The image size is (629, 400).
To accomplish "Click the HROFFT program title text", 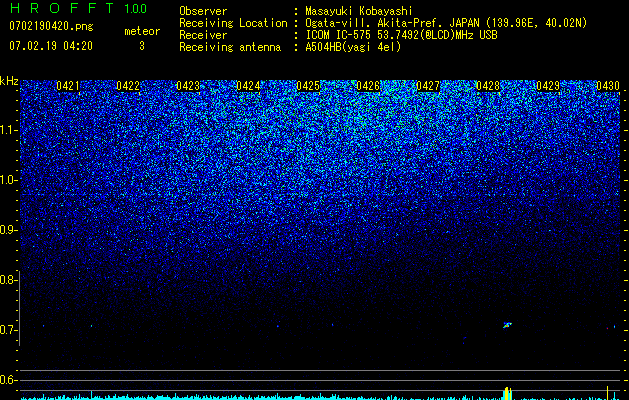I will click(x=62, y=8).
